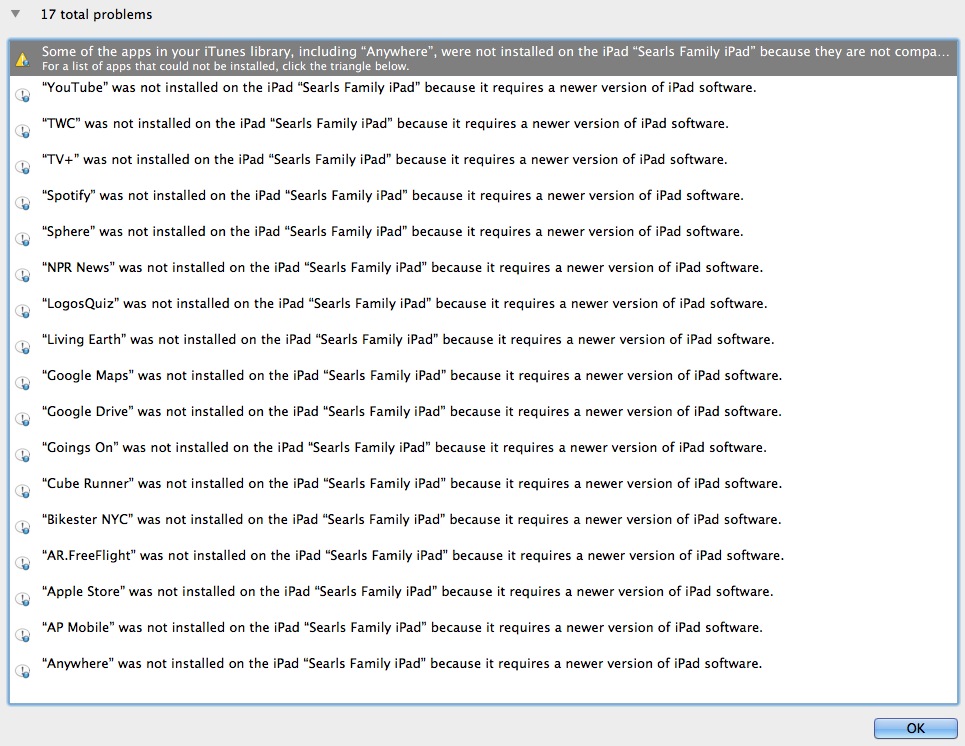Viewport: 965px width, 746px height.
Task: Select the "Google Drive" not installed message
Action: coord(411,412)
